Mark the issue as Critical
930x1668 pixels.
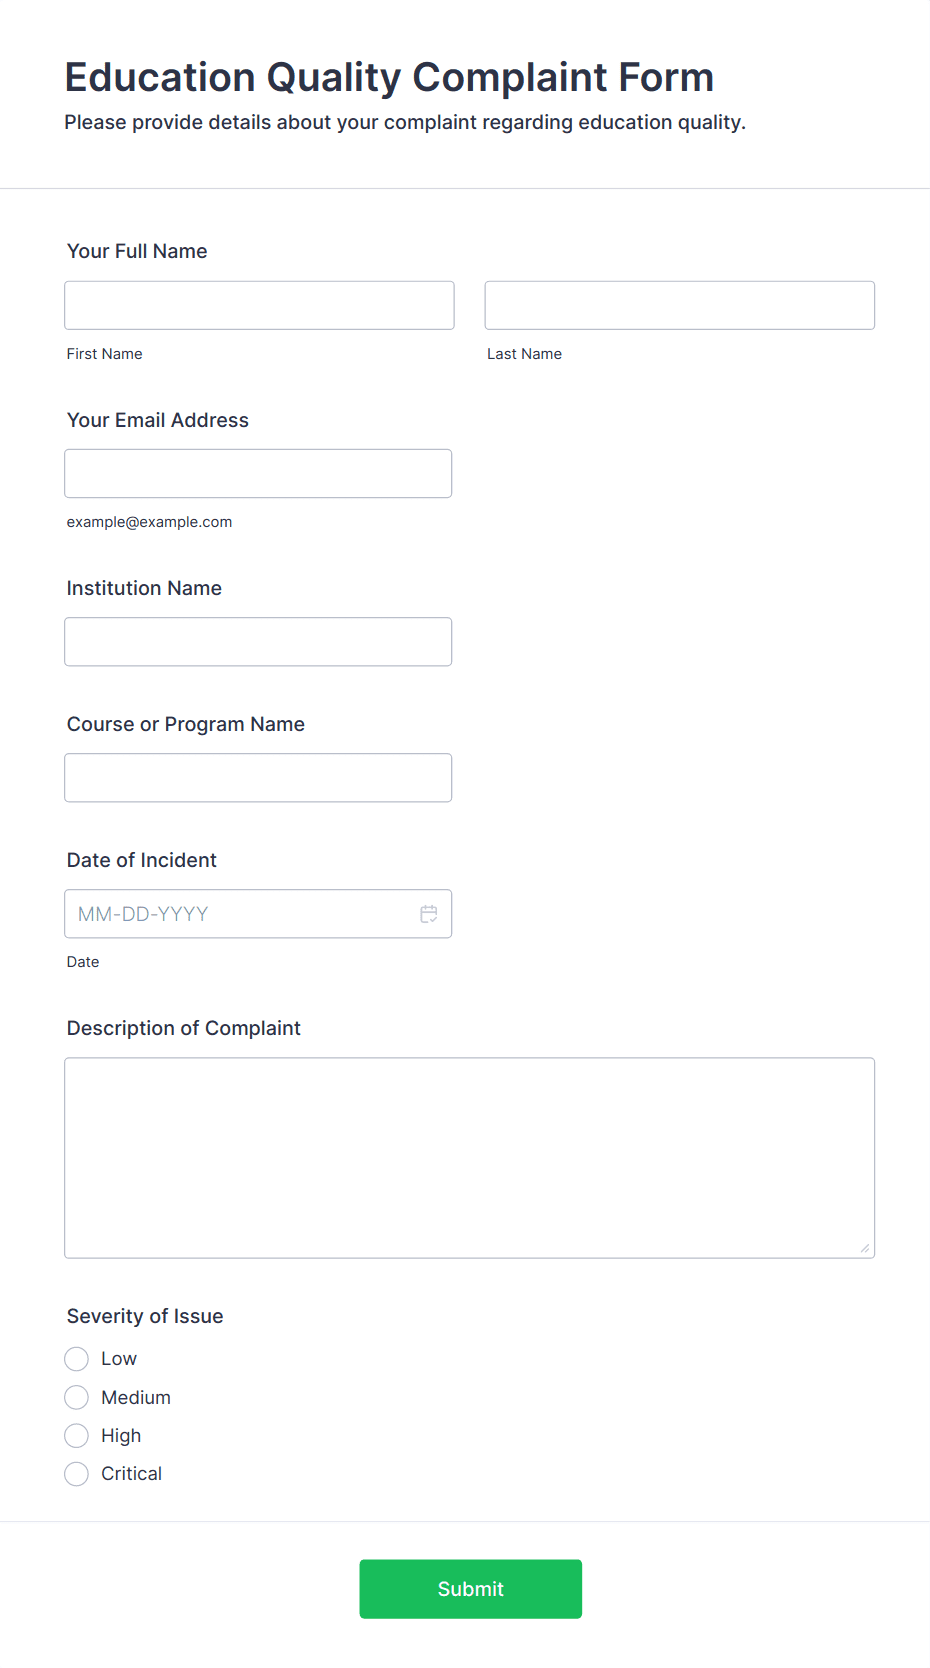[x=77, y=1474]
